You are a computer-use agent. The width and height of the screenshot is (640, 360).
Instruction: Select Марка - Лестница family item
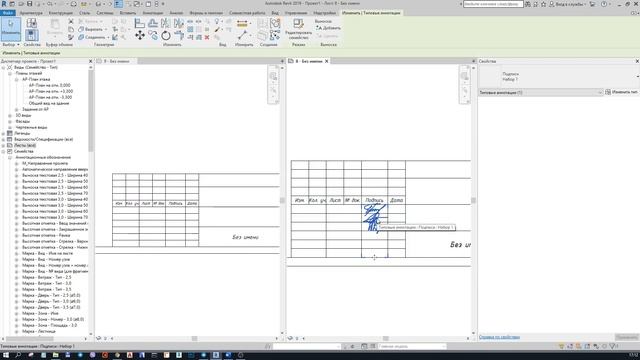[39, 331]
